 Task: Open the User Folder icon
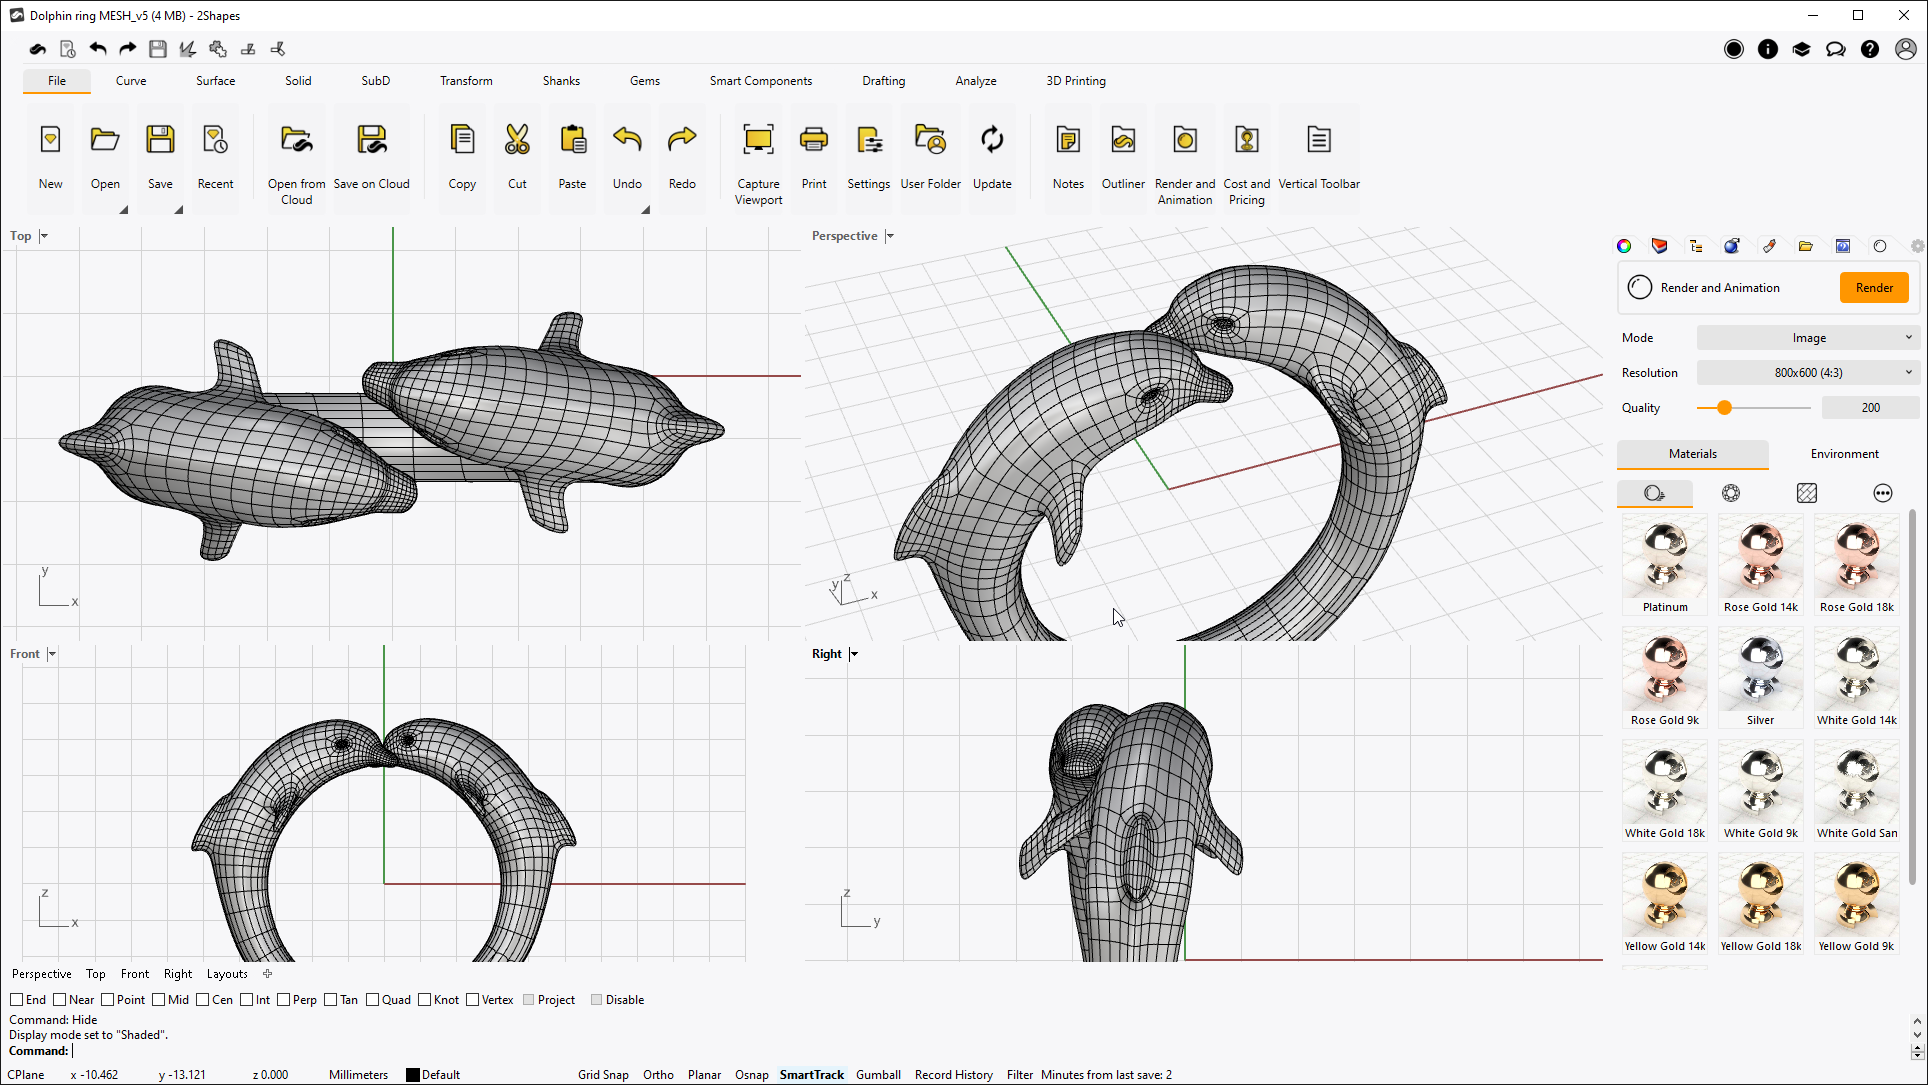930,140
